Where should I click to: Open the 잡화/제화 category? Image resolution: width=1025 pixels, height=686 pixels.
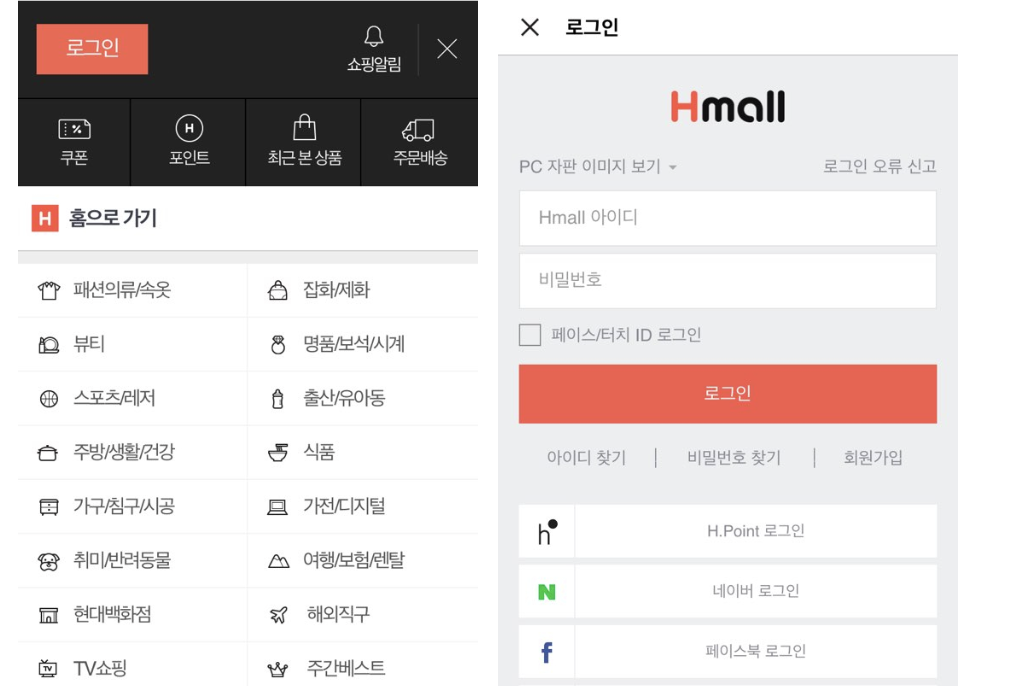tap(337, 290)
